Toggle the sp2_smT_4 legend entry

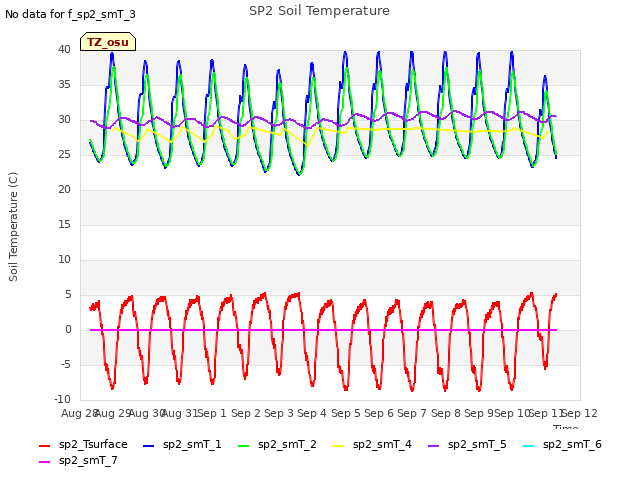372,444
